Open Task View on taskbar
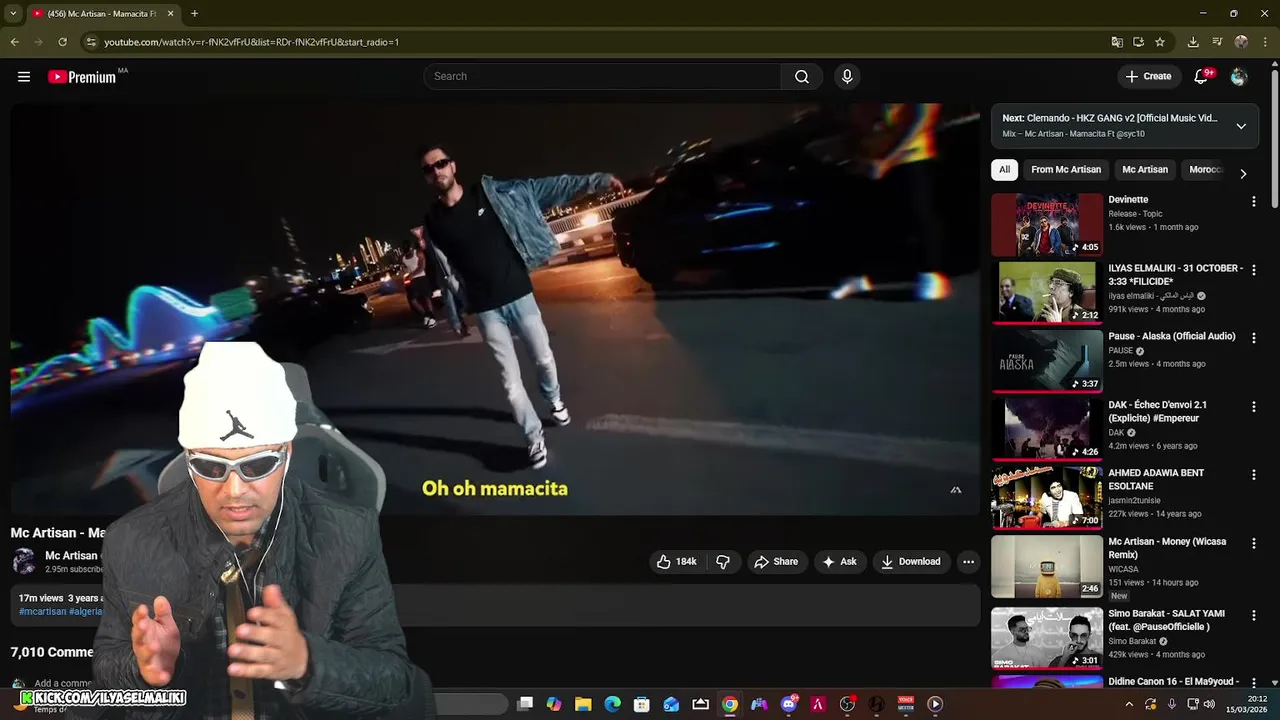Viewport: 1280px width, 720px height. (525, 704)
